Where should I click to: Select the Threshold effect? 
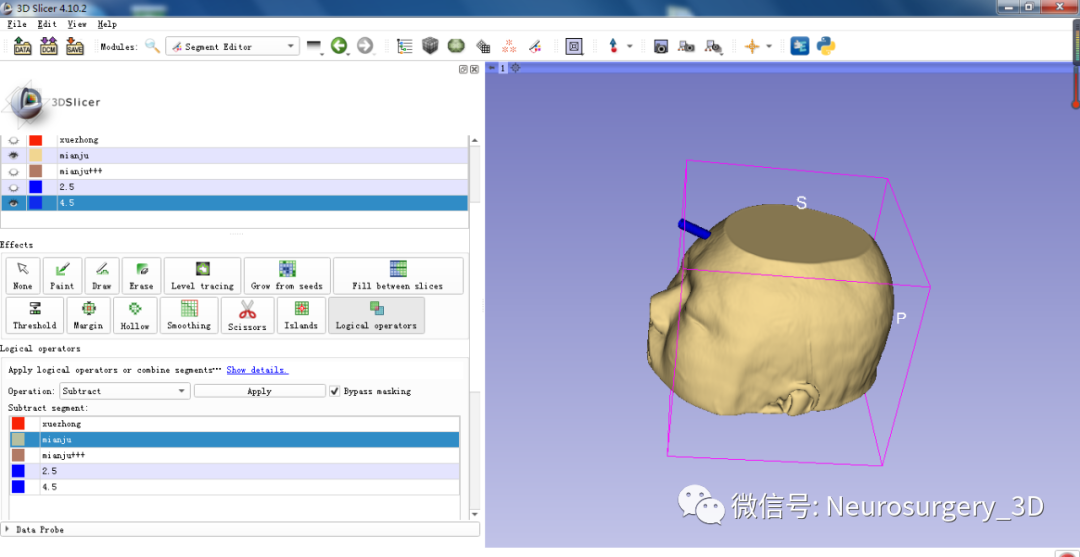coord(34,315)
